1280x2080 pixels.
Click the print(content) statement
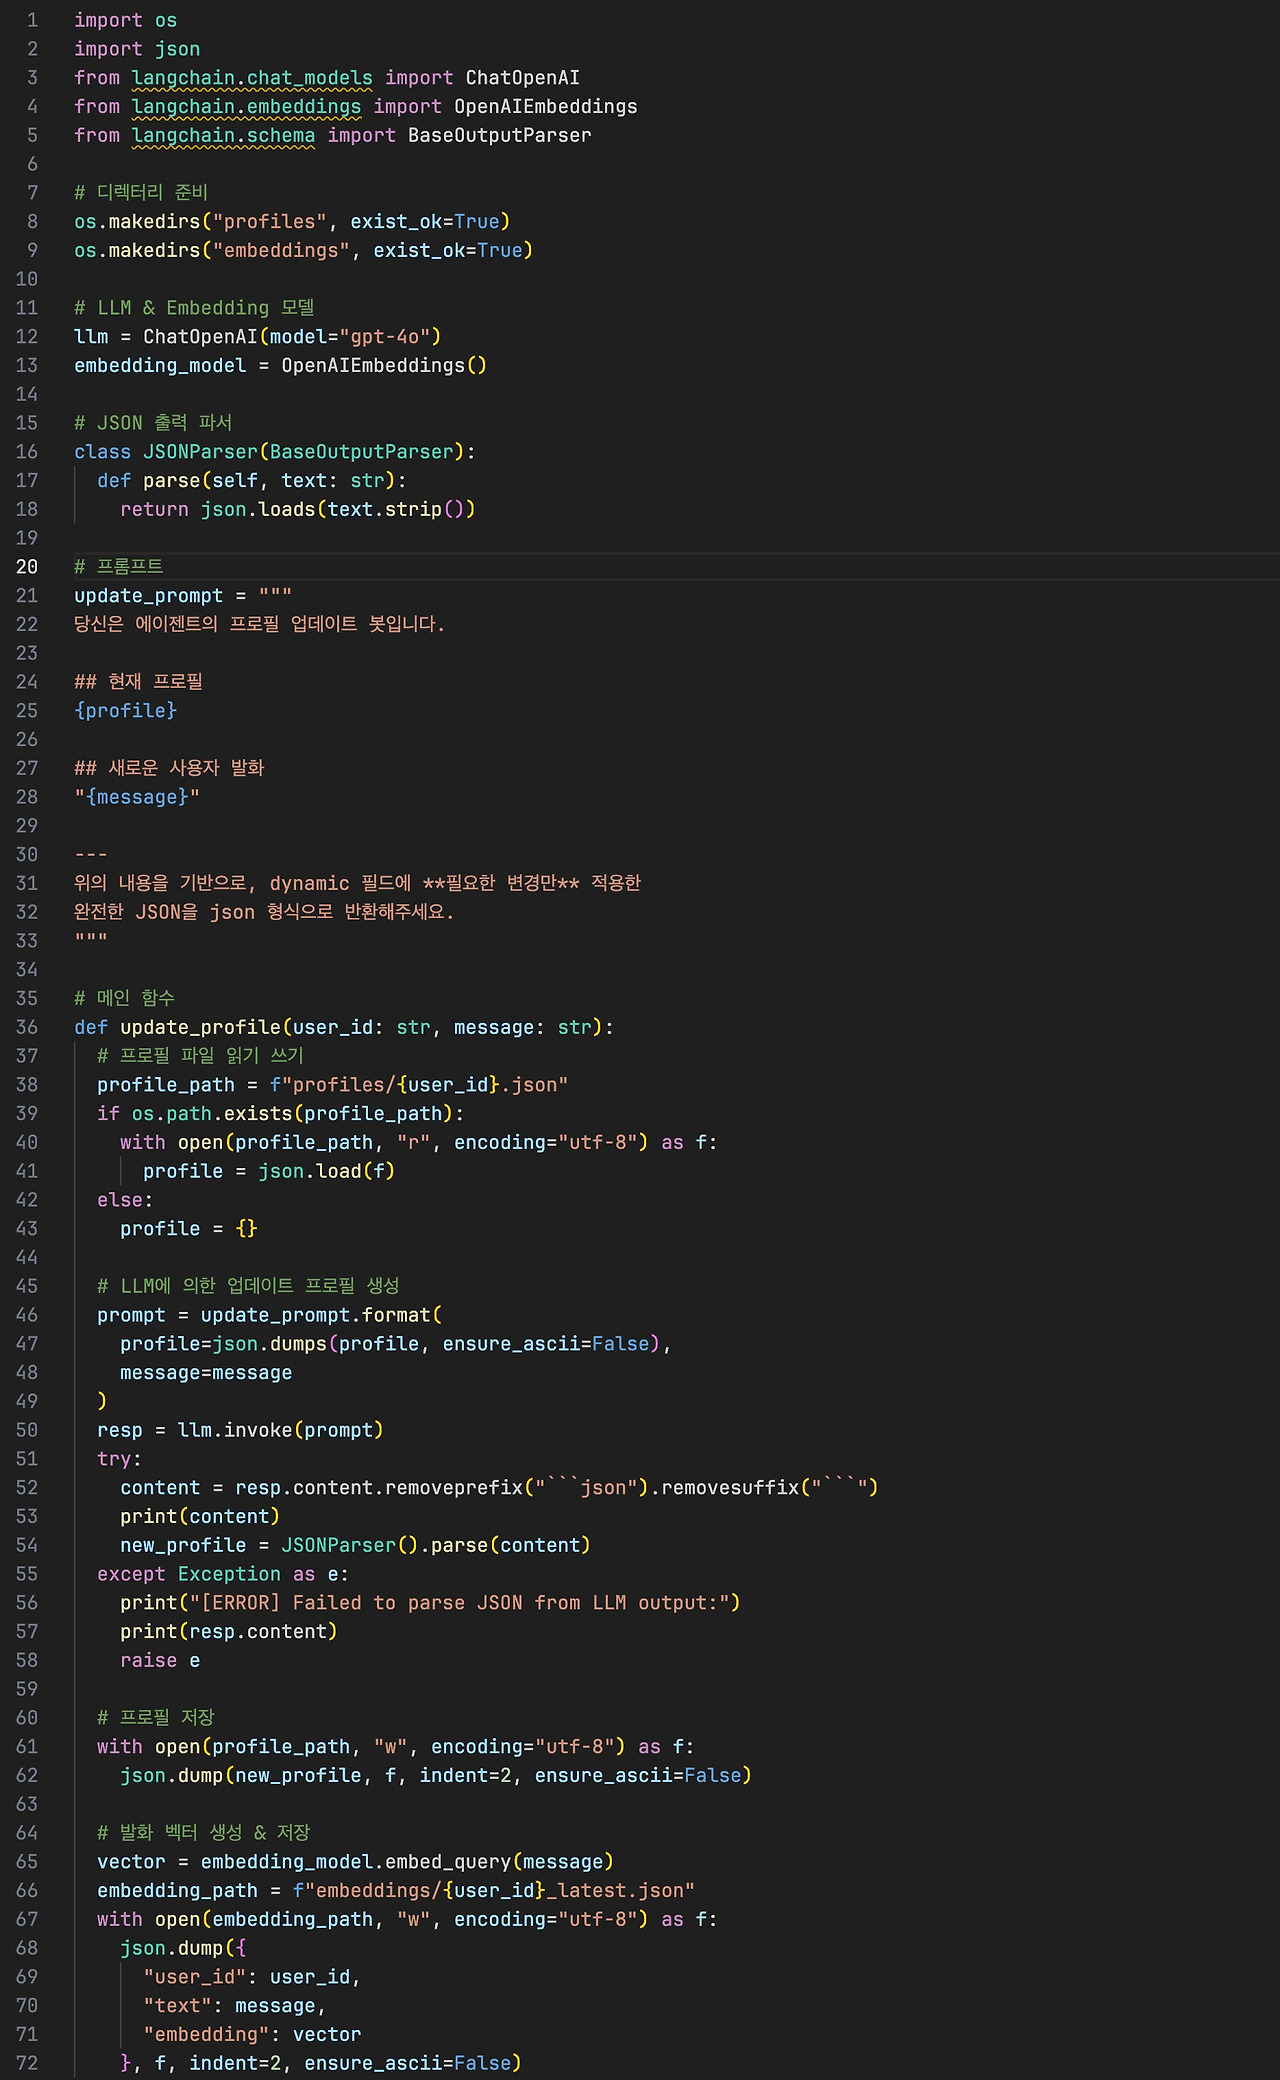pos(200,1517)
